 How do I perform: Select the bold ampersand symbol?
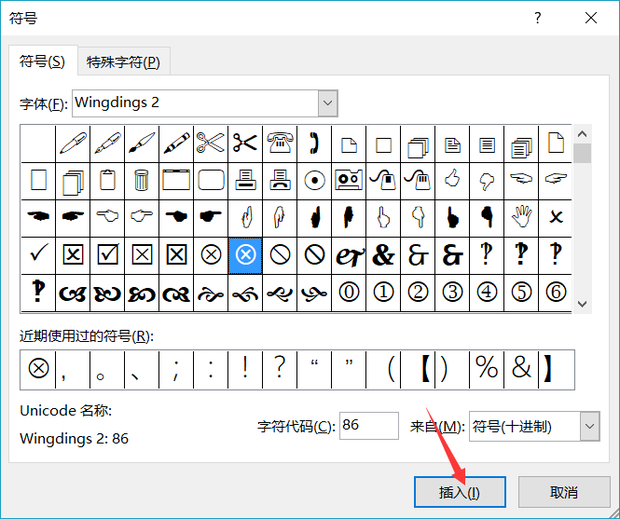pos(383,255)
